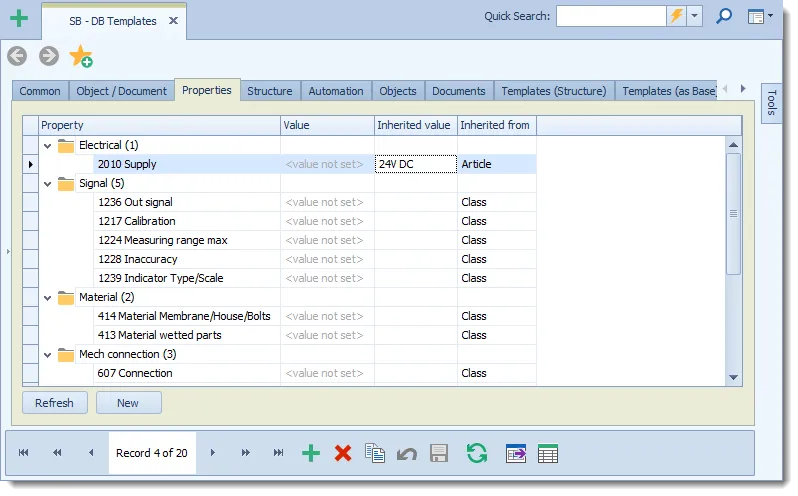The width and height of the screenshot is (798, 496).
Task: Jump to first record
Action: tap(23, 453)
